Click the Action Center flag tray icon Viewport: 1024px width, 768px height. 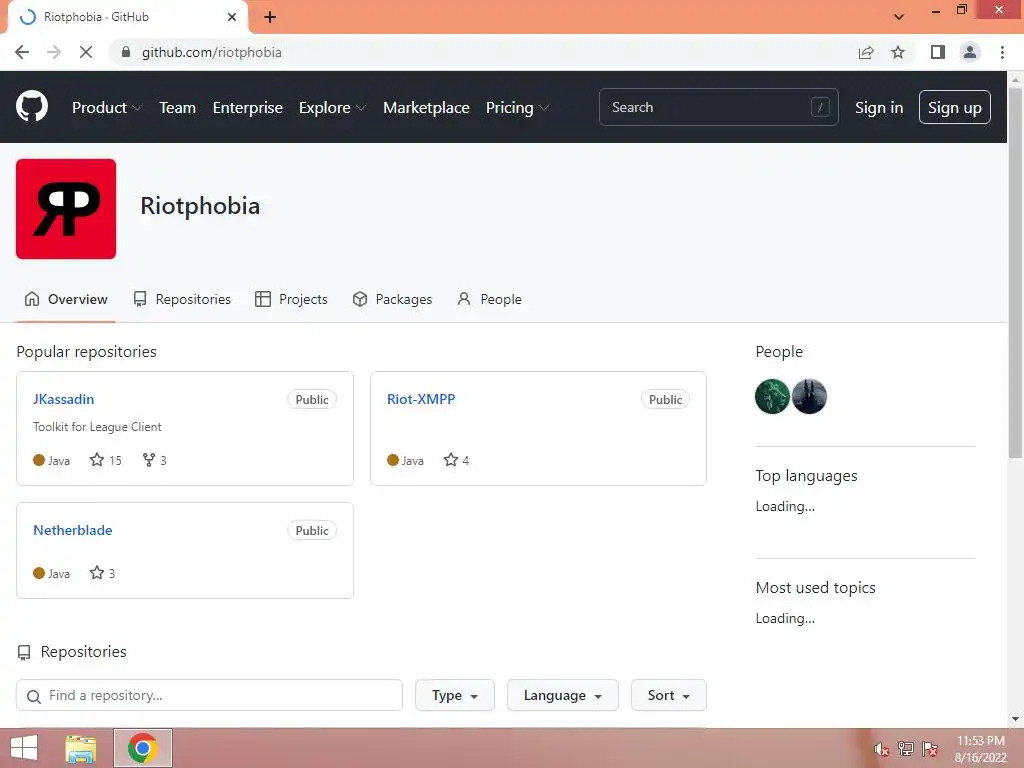coord(930,749)
